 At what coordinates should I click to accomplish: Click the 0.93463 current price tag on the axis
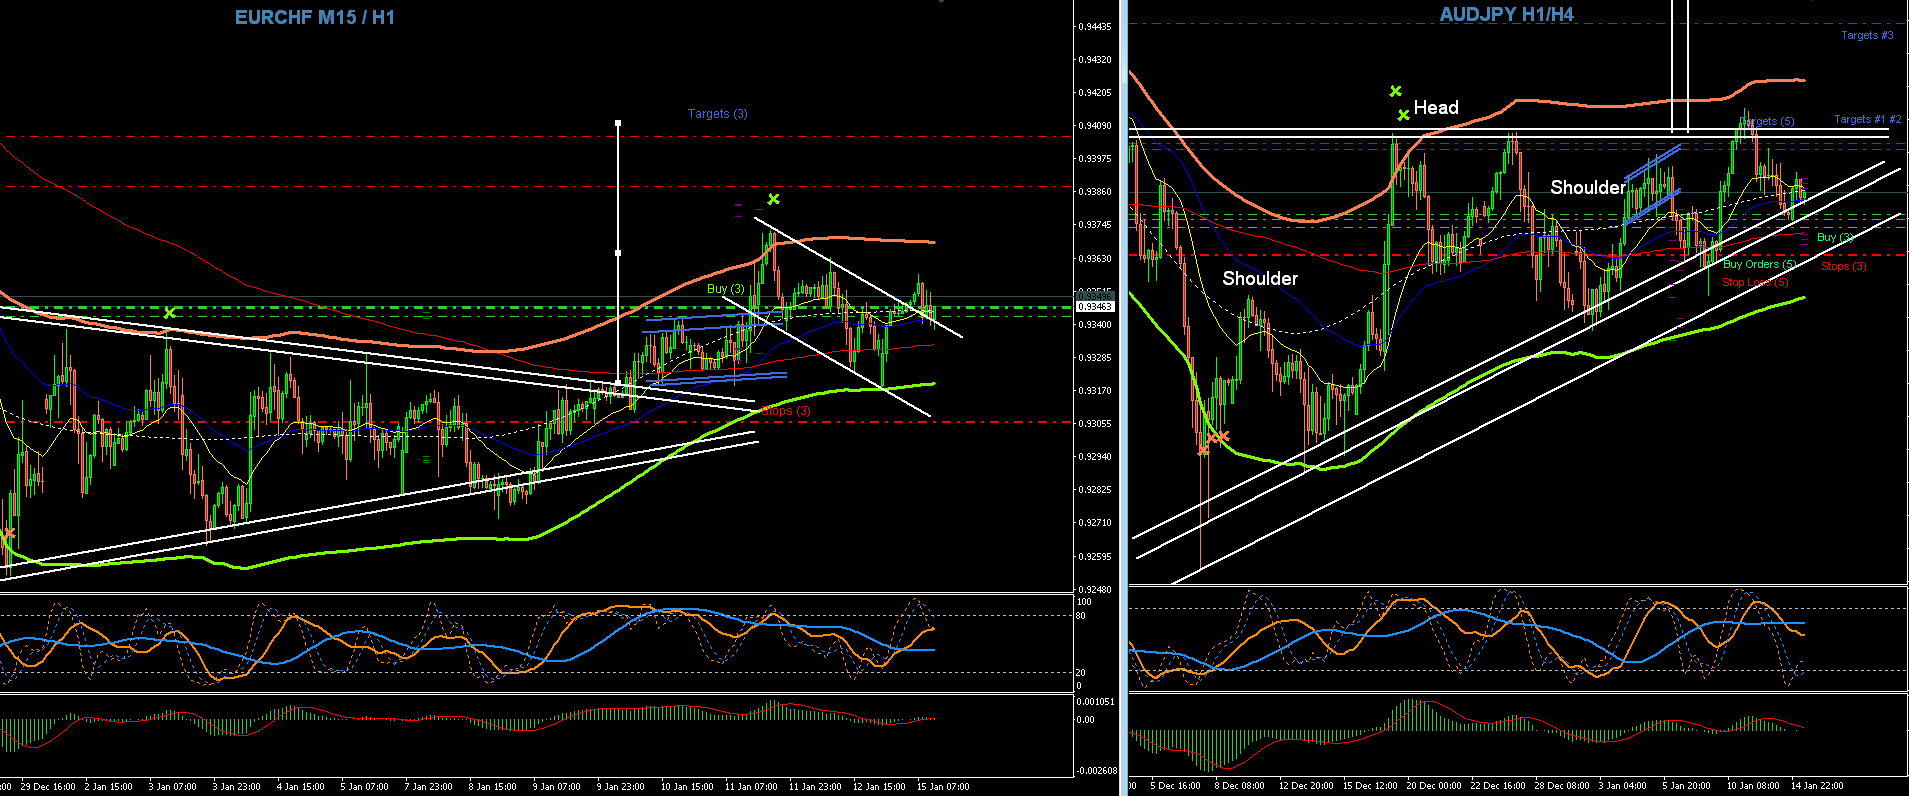click(x=1095, y=307)
